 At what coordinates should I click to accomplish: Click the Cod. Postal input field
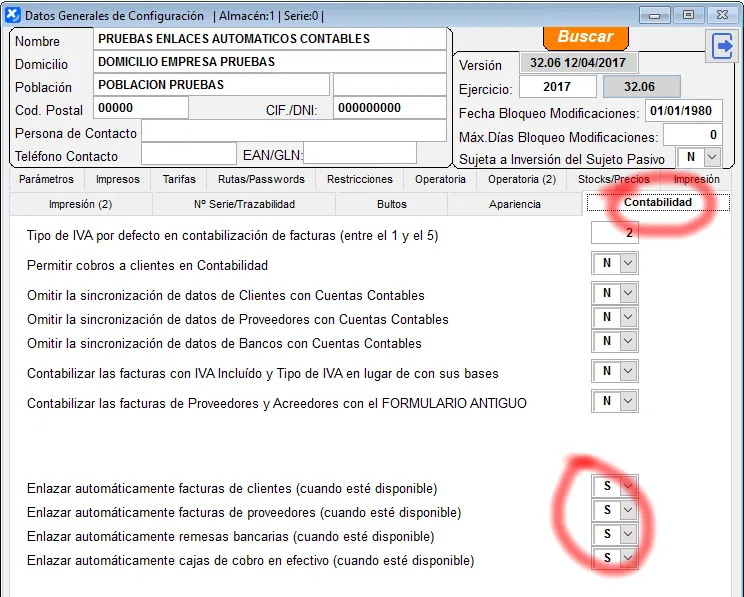(x=141, y=108)
